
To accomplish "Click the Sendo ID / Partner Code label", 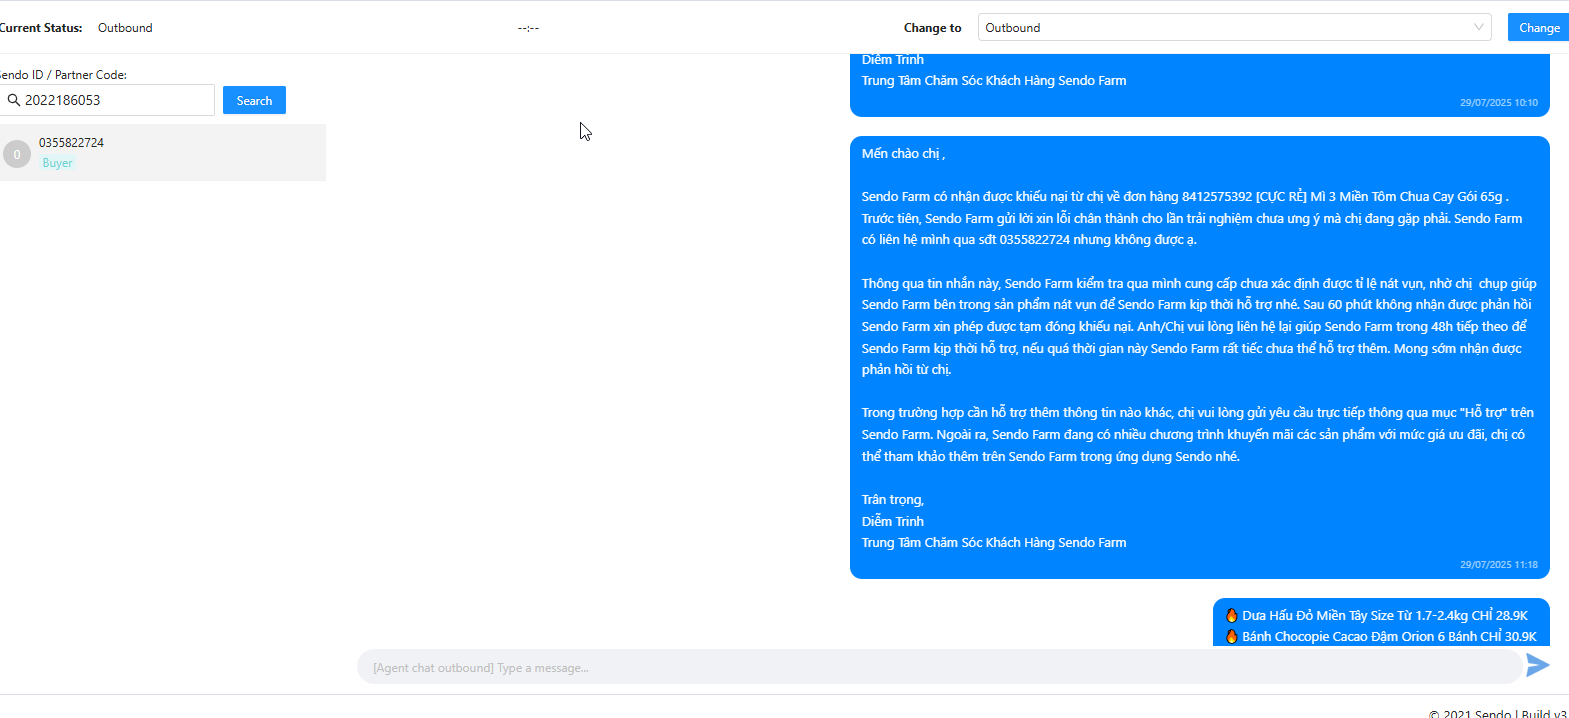I will (x=63, y=75).
